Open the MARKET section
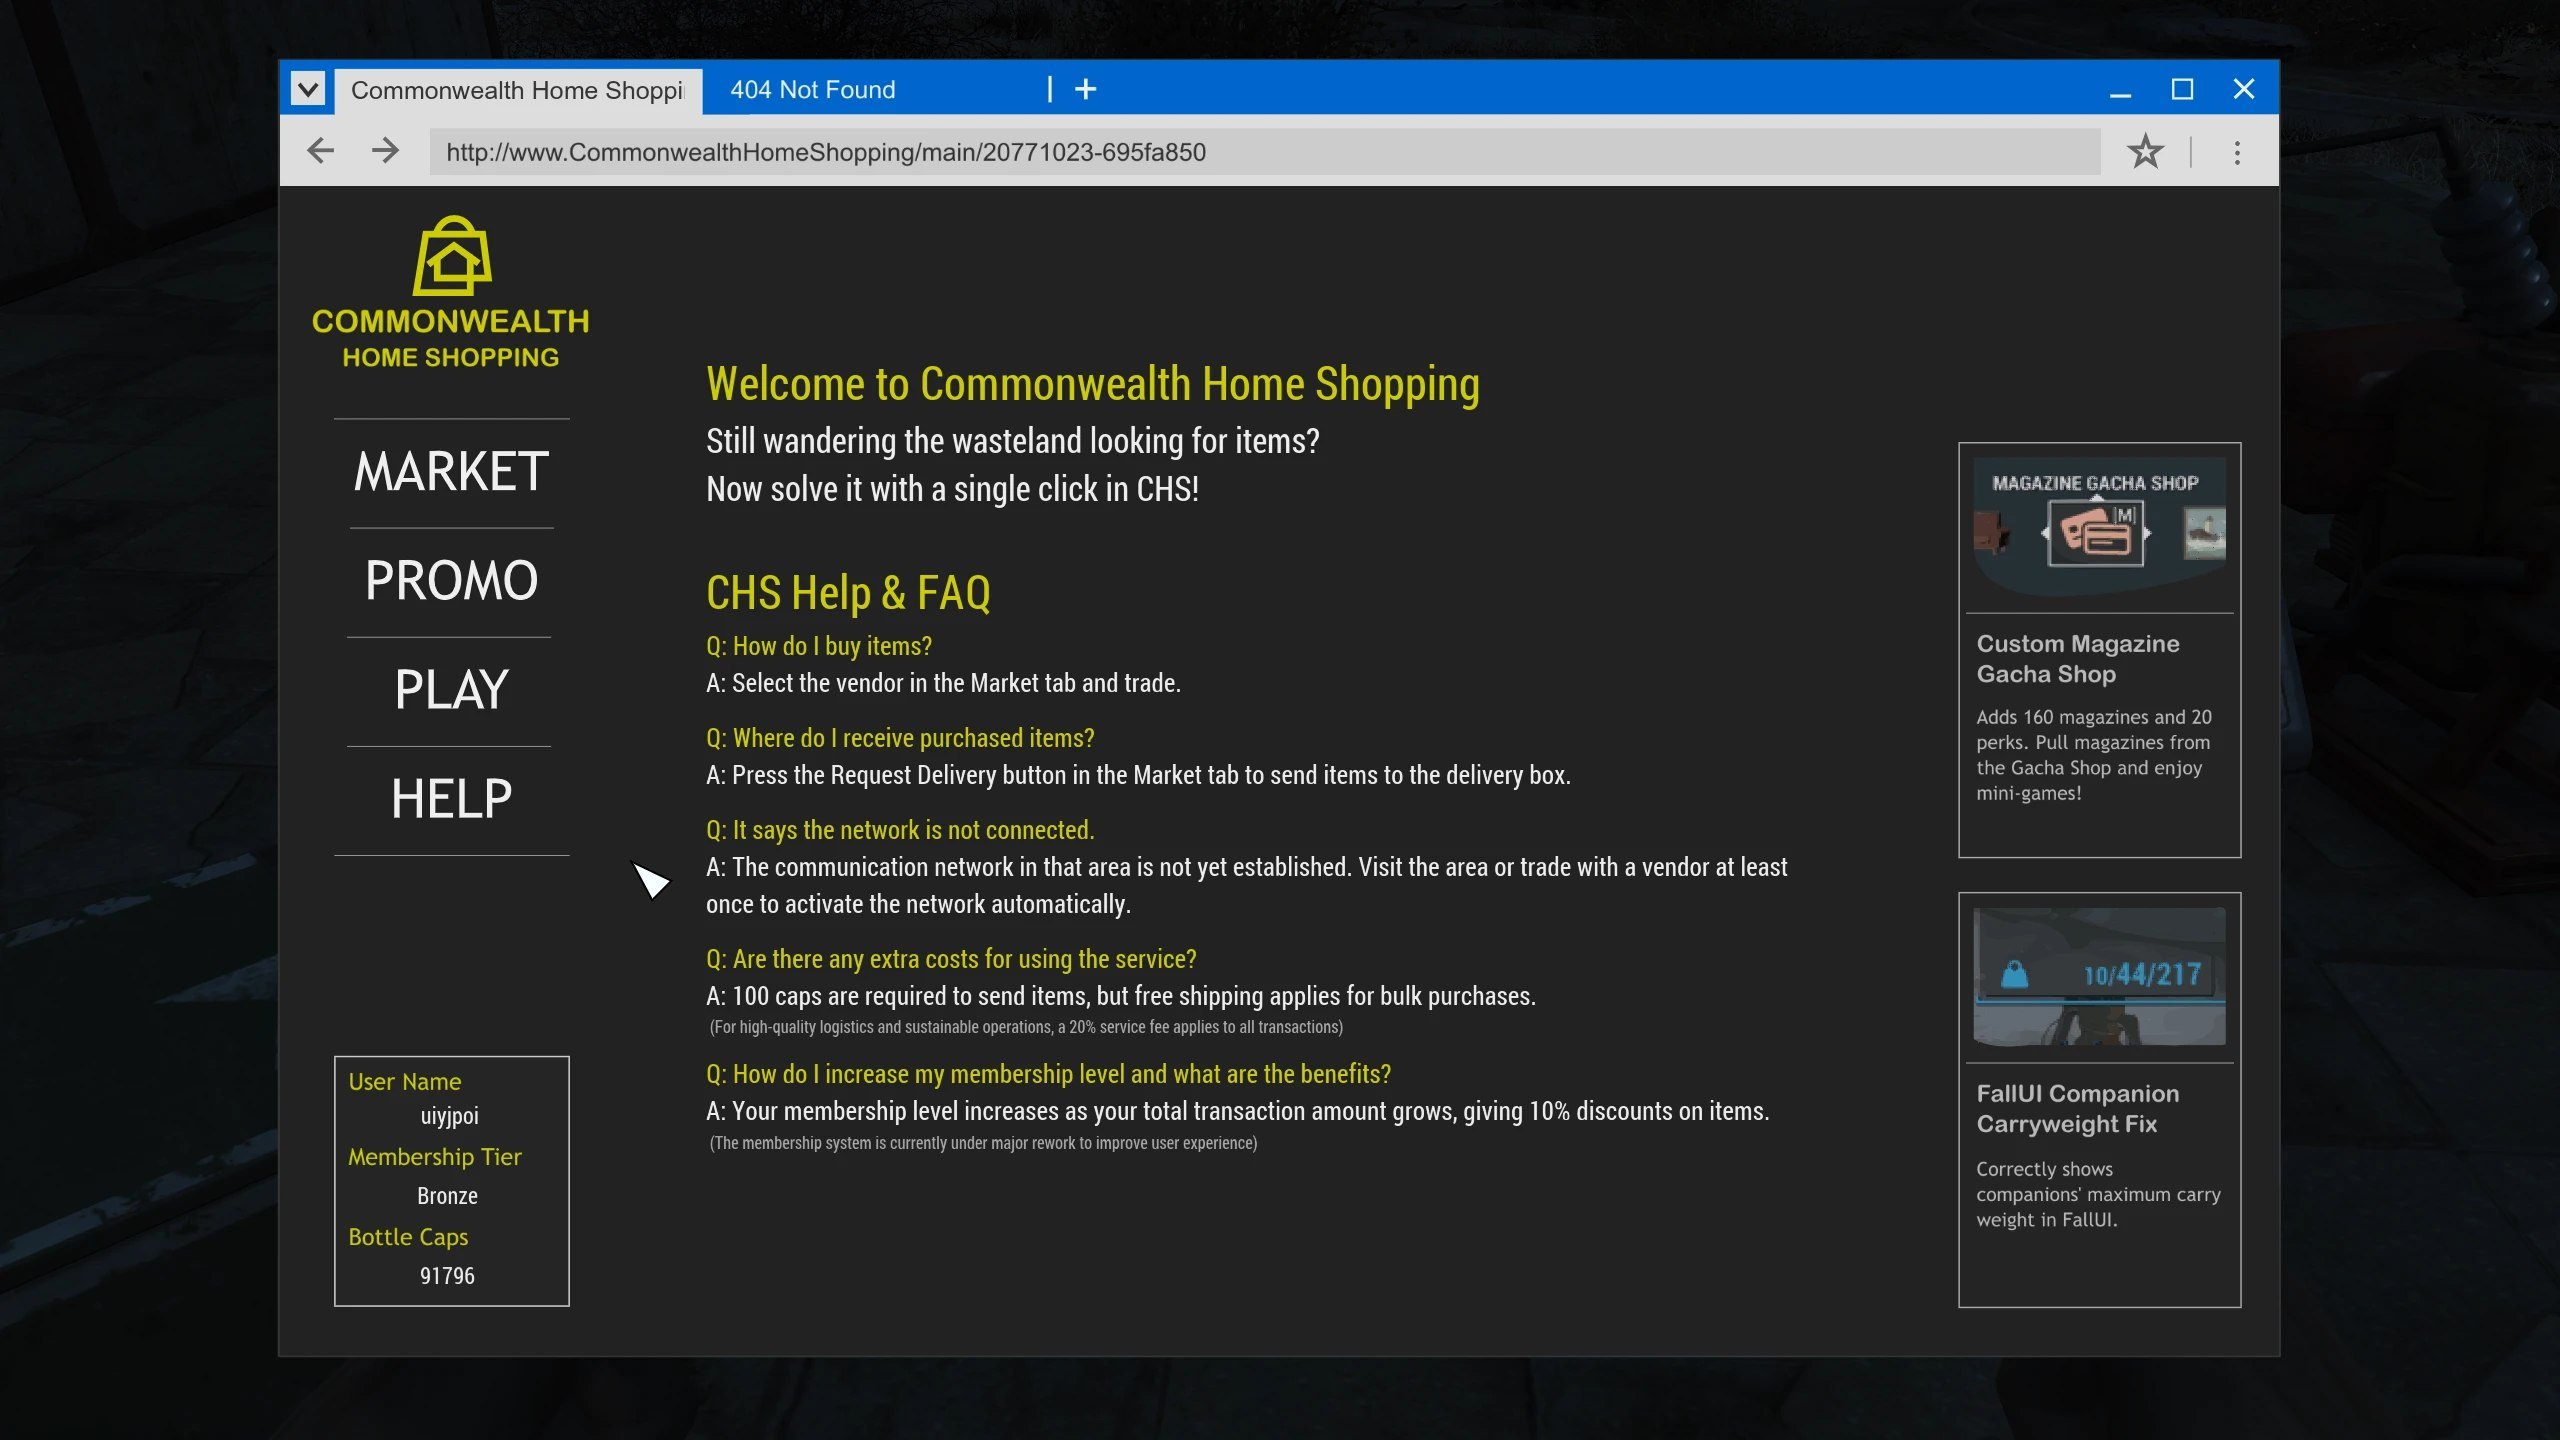 451,472
